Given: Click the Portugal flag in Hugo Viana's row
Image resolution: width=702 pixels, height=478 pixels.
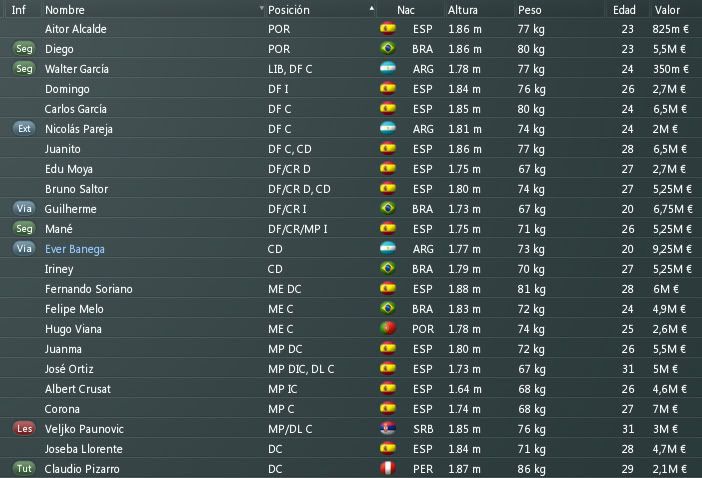Looking at the screenshot, I should click(x=388, y=328).
